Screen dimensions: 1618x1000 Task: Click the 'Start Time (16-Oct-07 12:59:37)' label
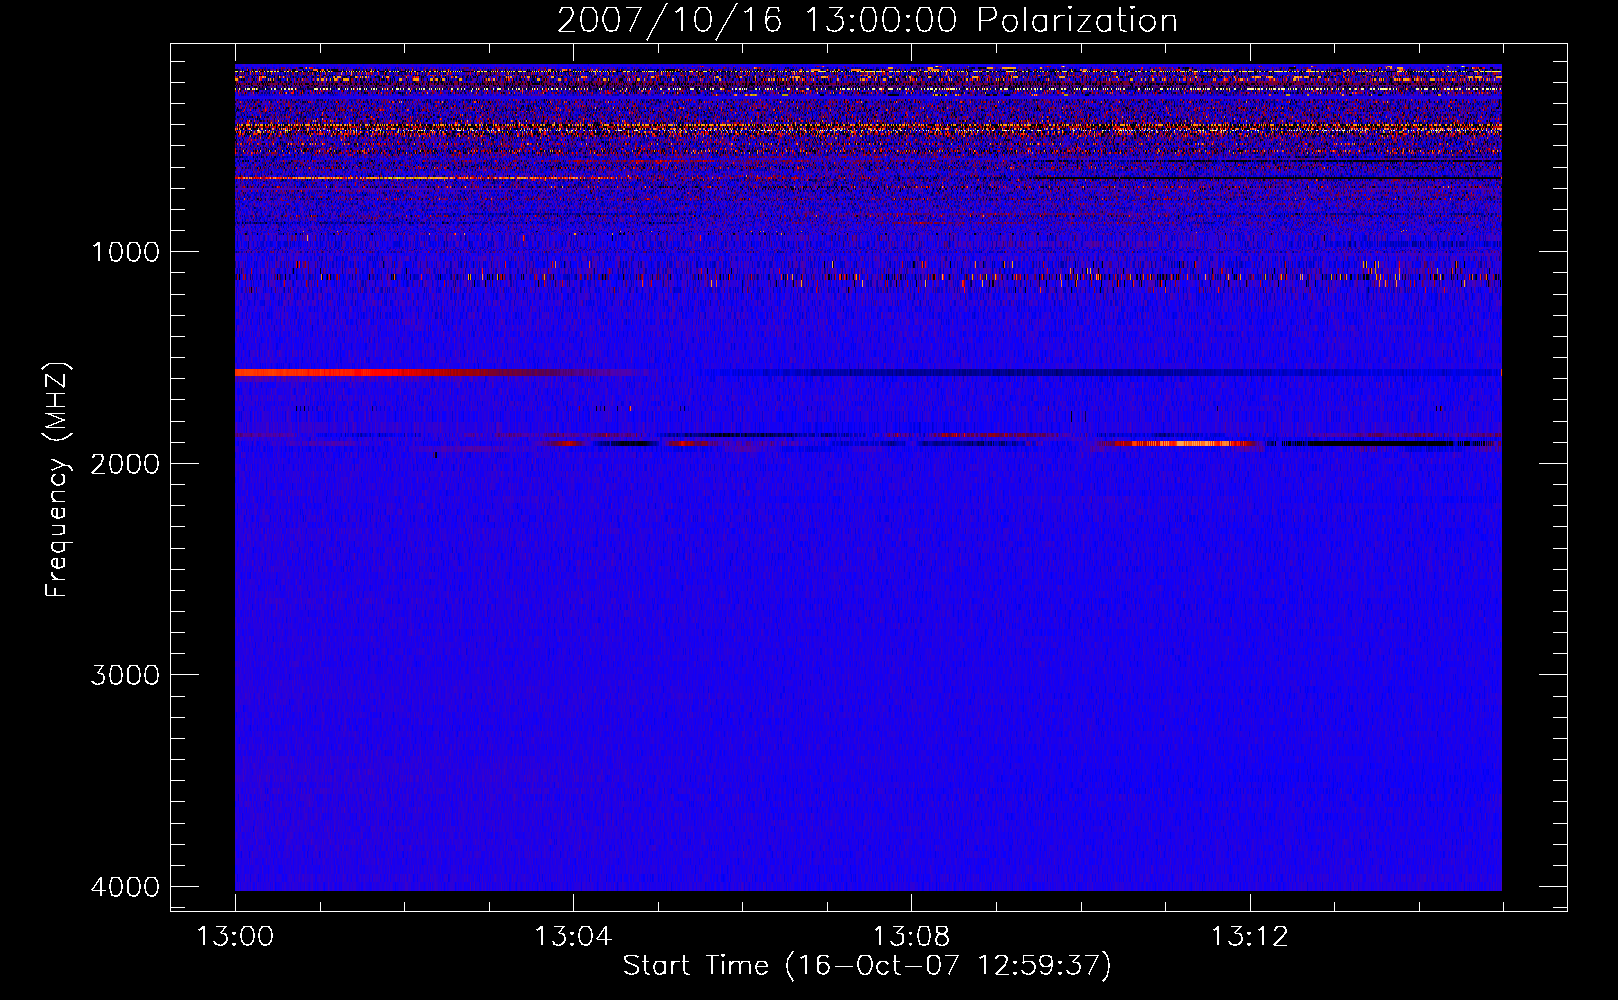pos(867,966)
